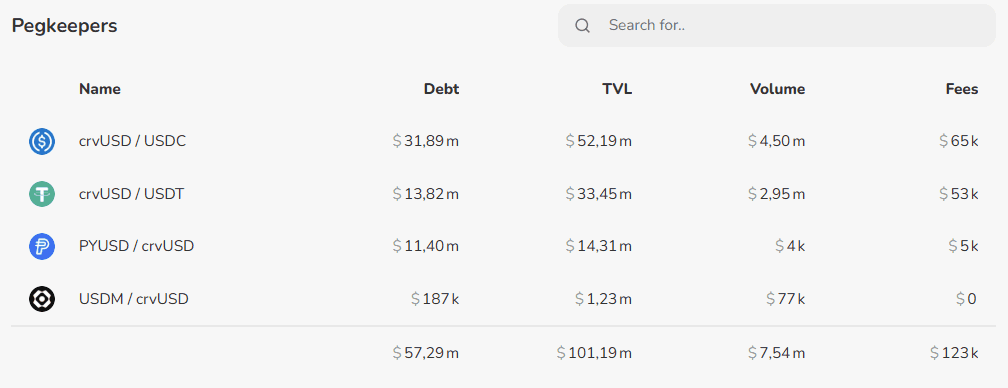The height and width of the screenshot is (388, 1008).
Task: Select the USDM / crvUSD pegkeeper row
Action: pos(503,299)
